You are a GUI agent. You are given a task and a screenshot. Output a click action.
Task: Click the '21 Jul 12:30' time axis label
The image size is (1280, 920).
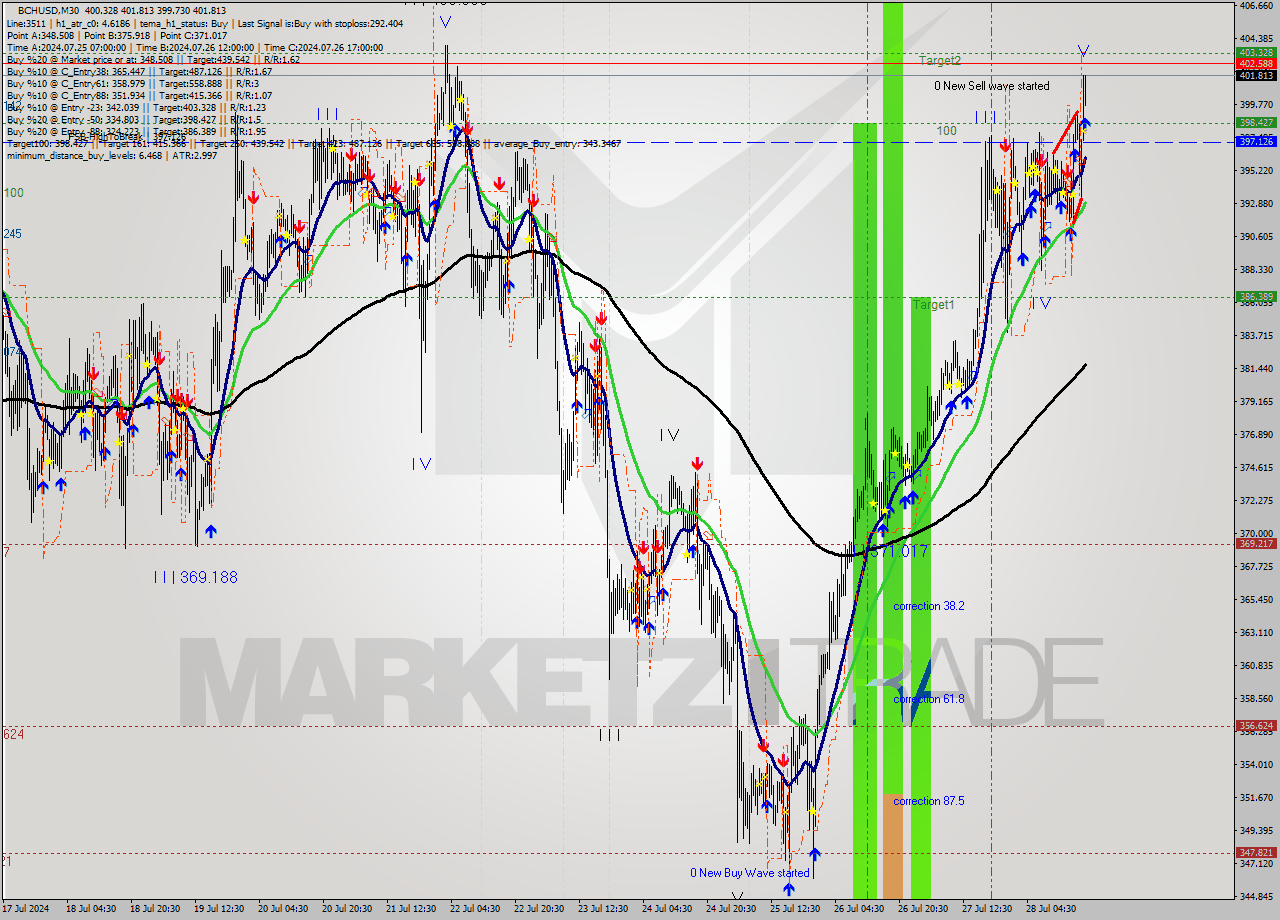coord(410,909)
